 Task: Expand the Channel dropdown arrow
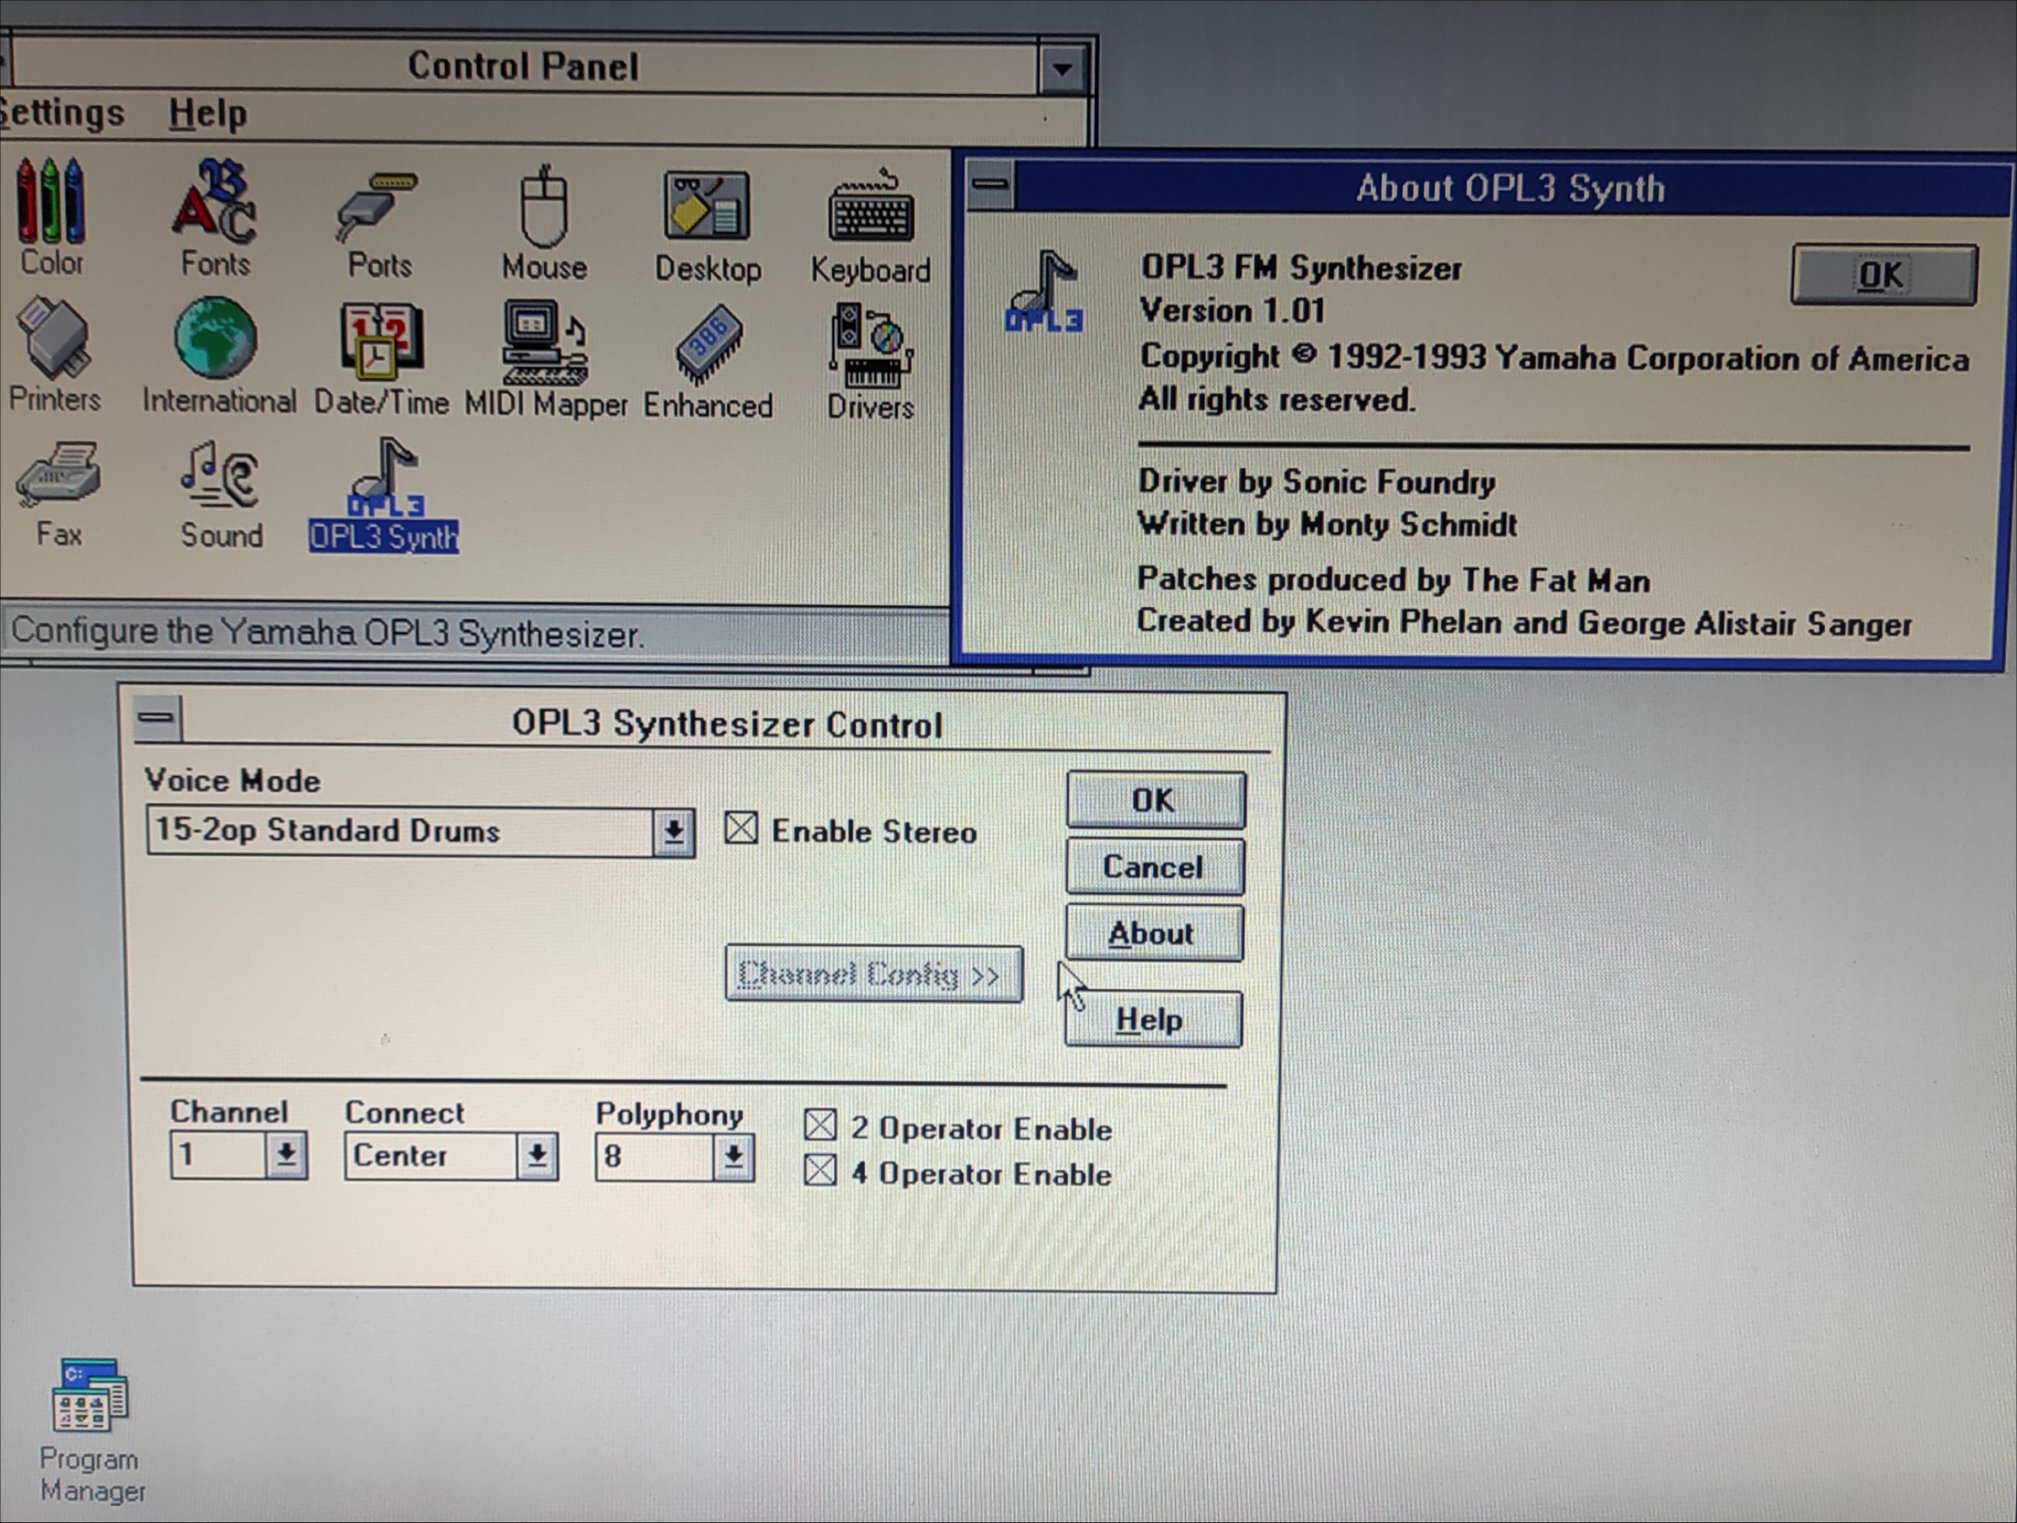click(286, 1155)
